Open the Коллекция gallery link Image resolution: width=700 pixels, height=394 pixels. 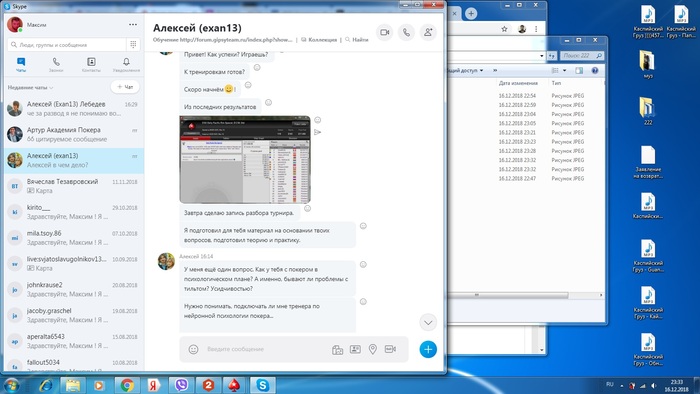coord(319,40)
